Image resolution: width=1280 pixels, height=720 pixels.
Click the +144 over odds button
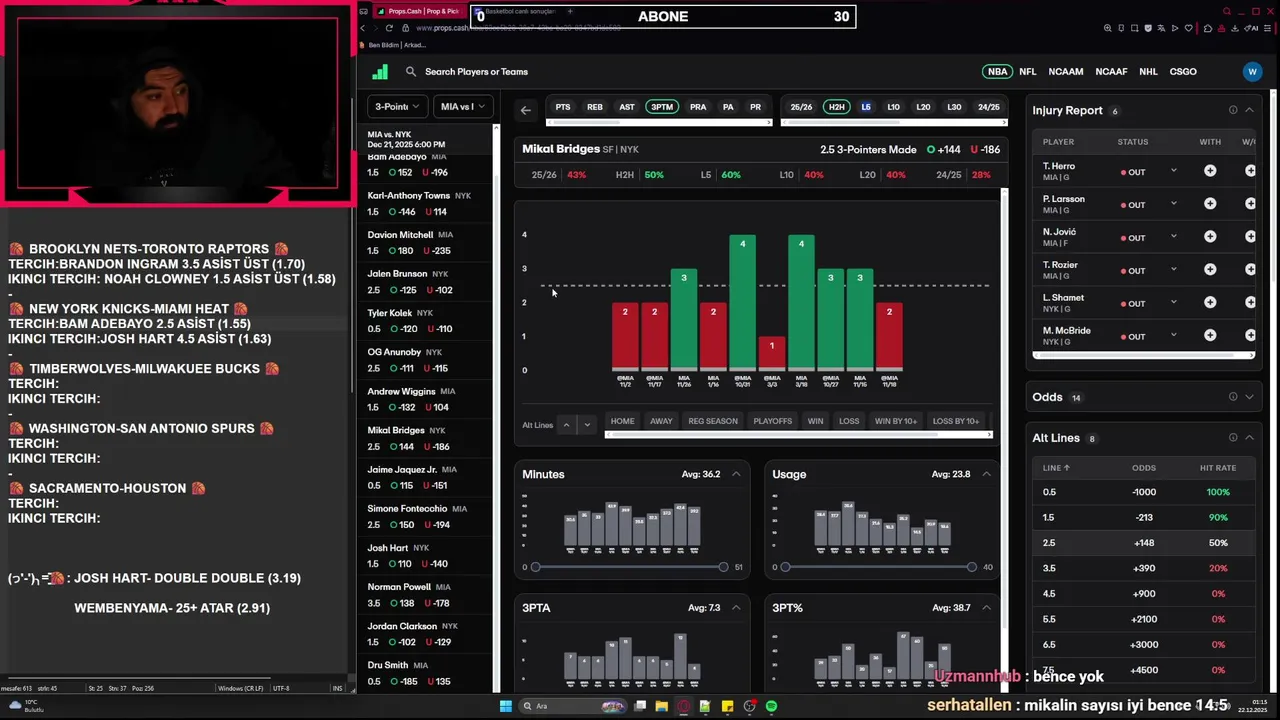coord(944,150)
